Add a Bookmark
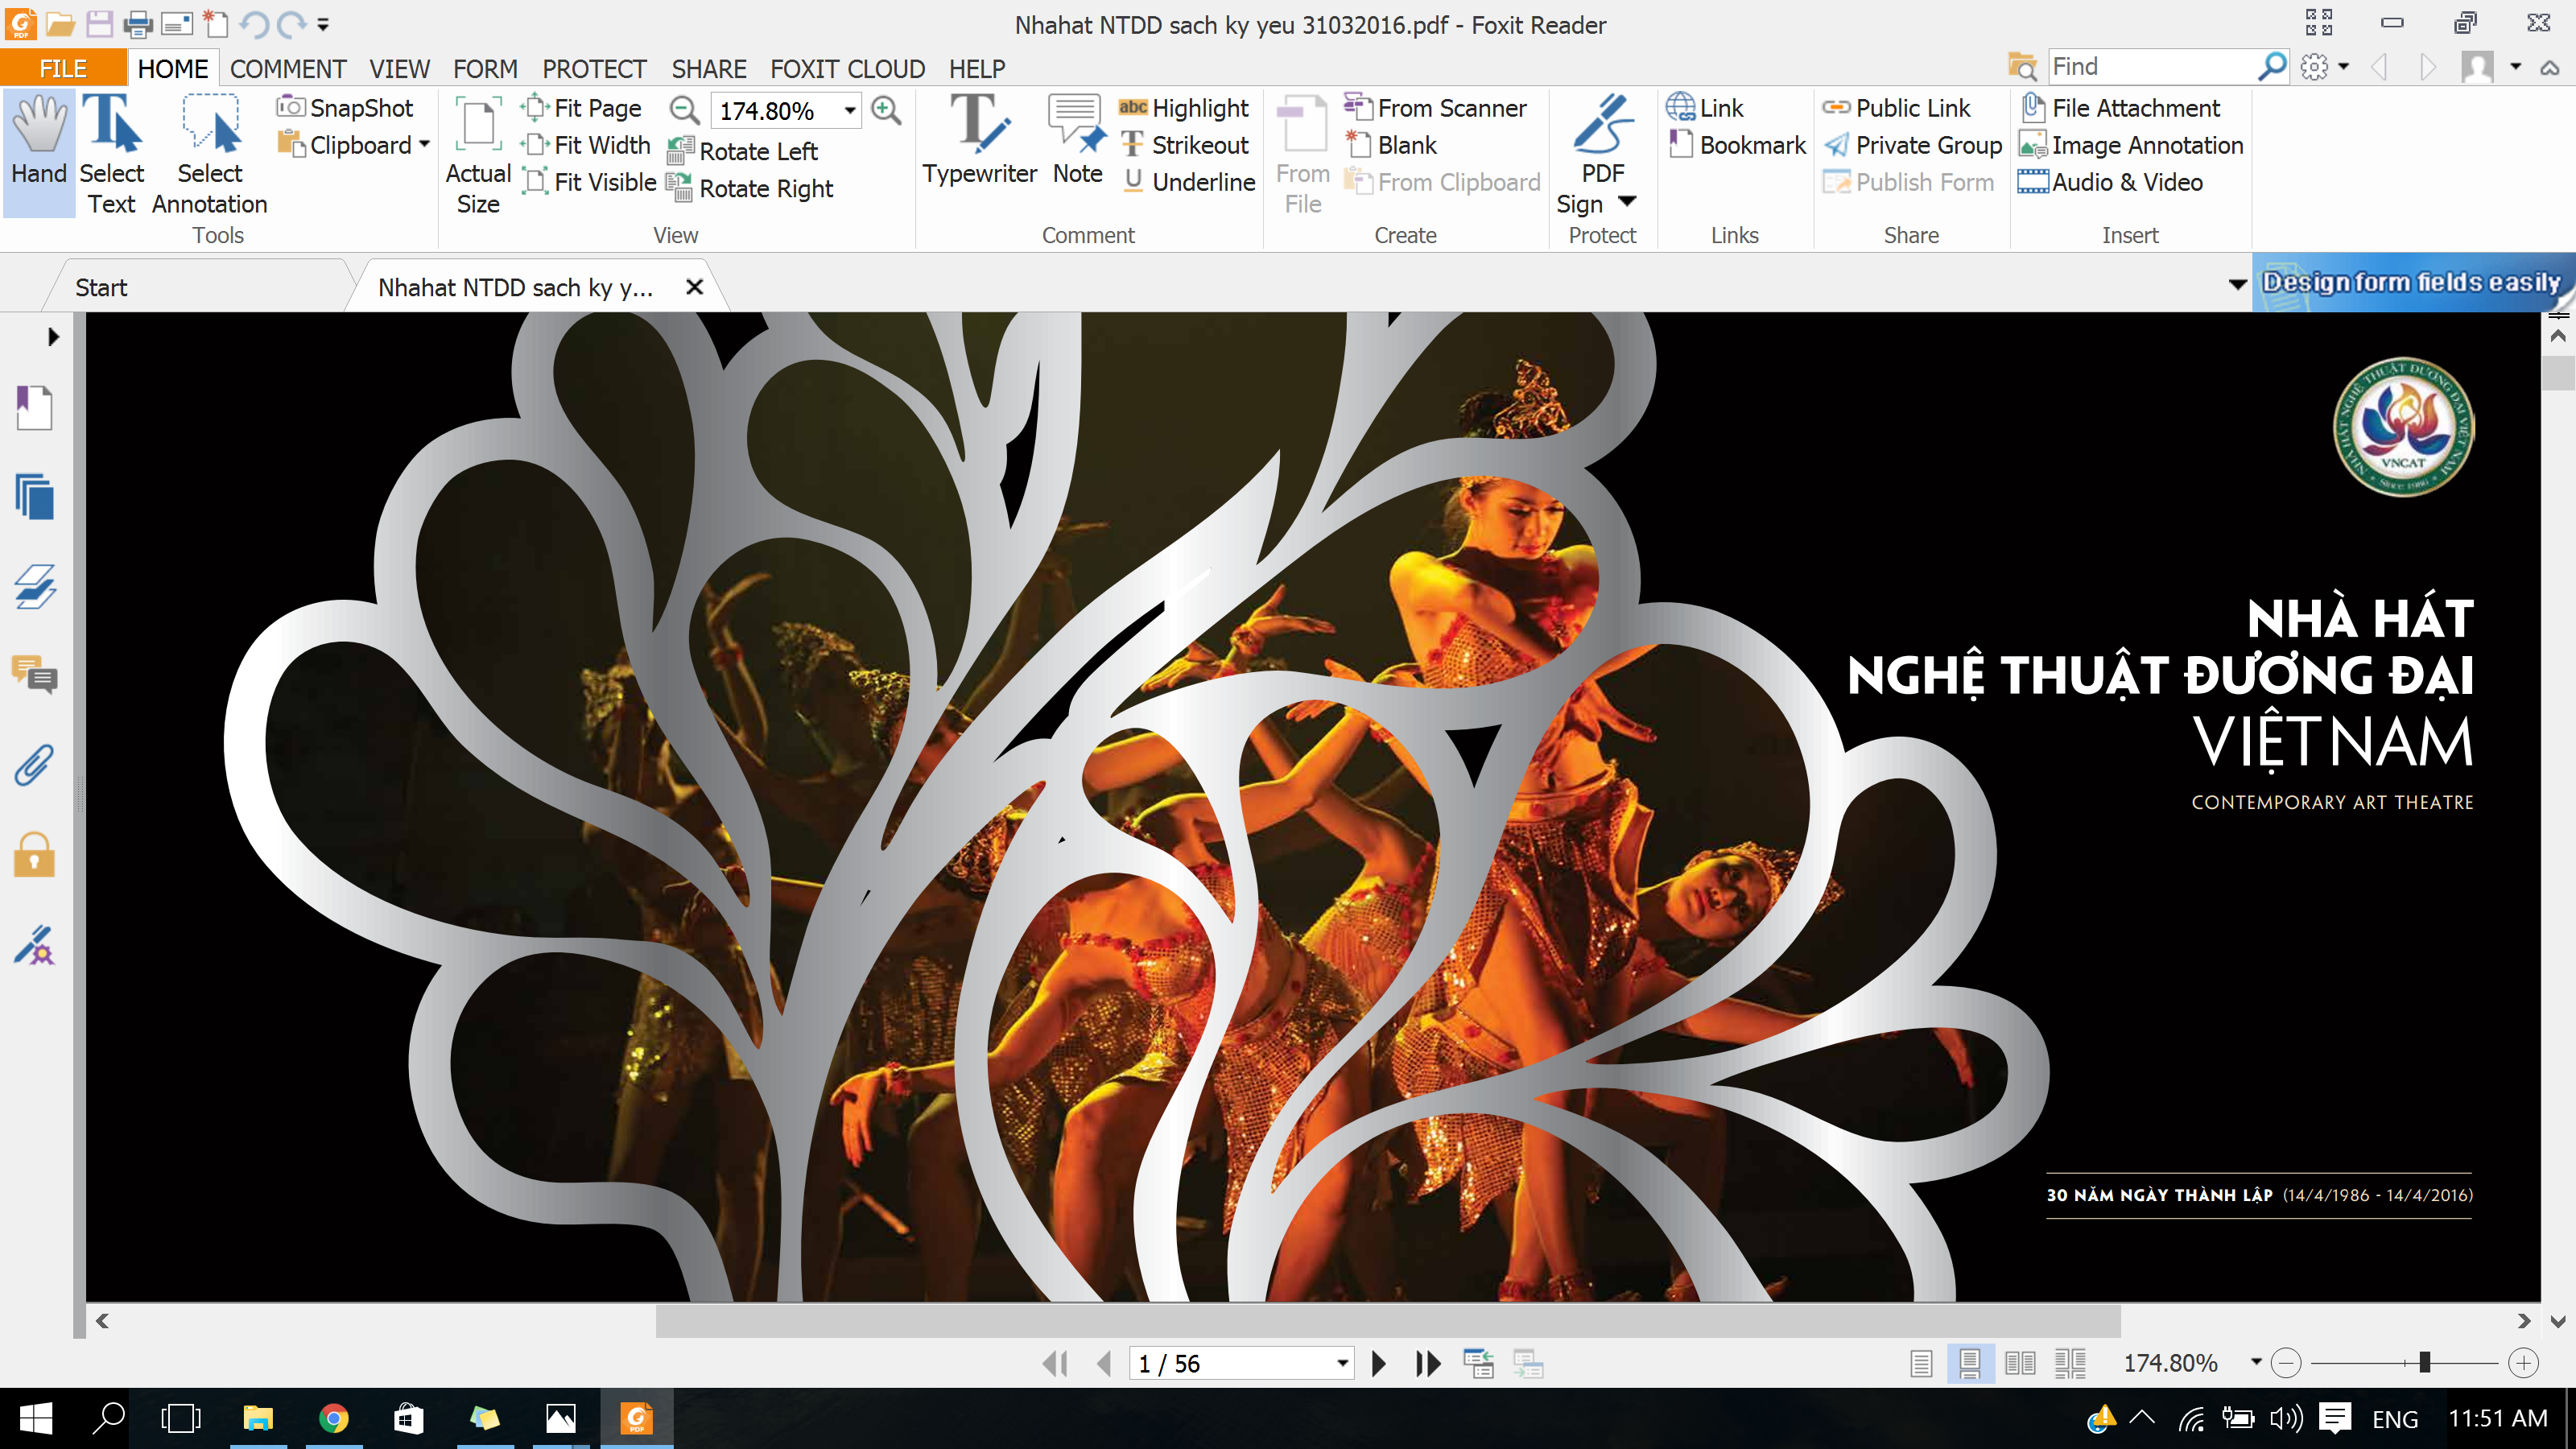2576x1449 pixels. (x=1736, y=145)
